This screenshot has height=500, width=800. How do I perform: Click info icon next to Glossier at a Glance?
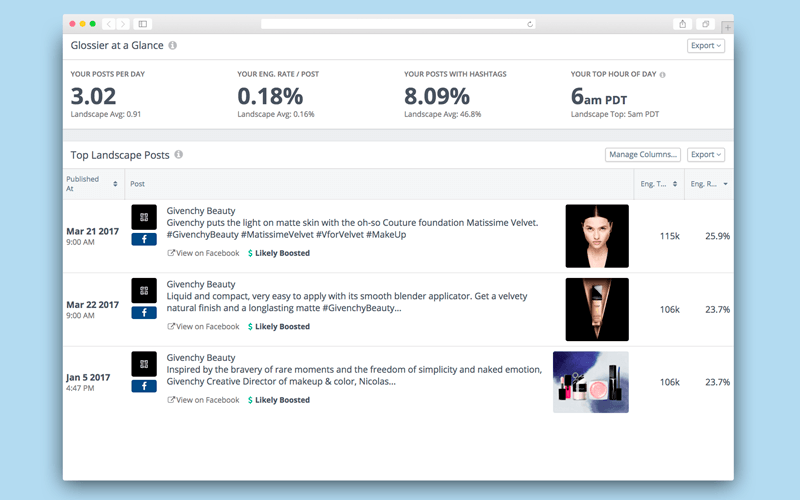[173, 45]
